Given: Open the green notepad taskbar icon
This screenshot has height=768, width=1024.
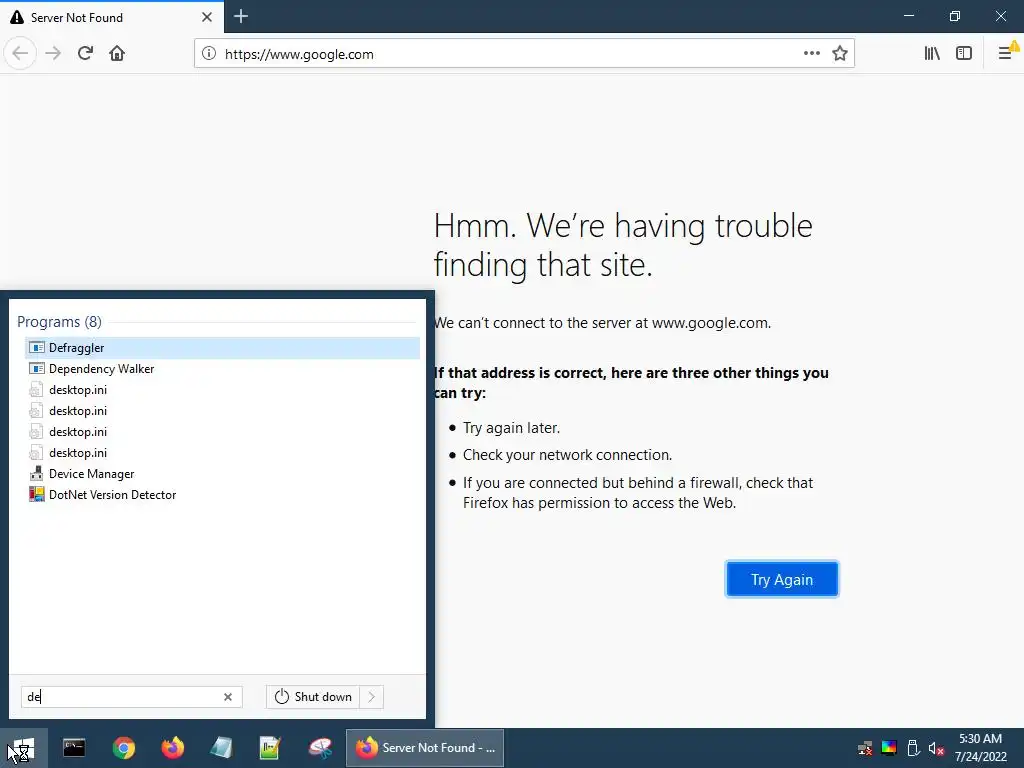Looking at the screenshot, I should click(x=270, y=748).
